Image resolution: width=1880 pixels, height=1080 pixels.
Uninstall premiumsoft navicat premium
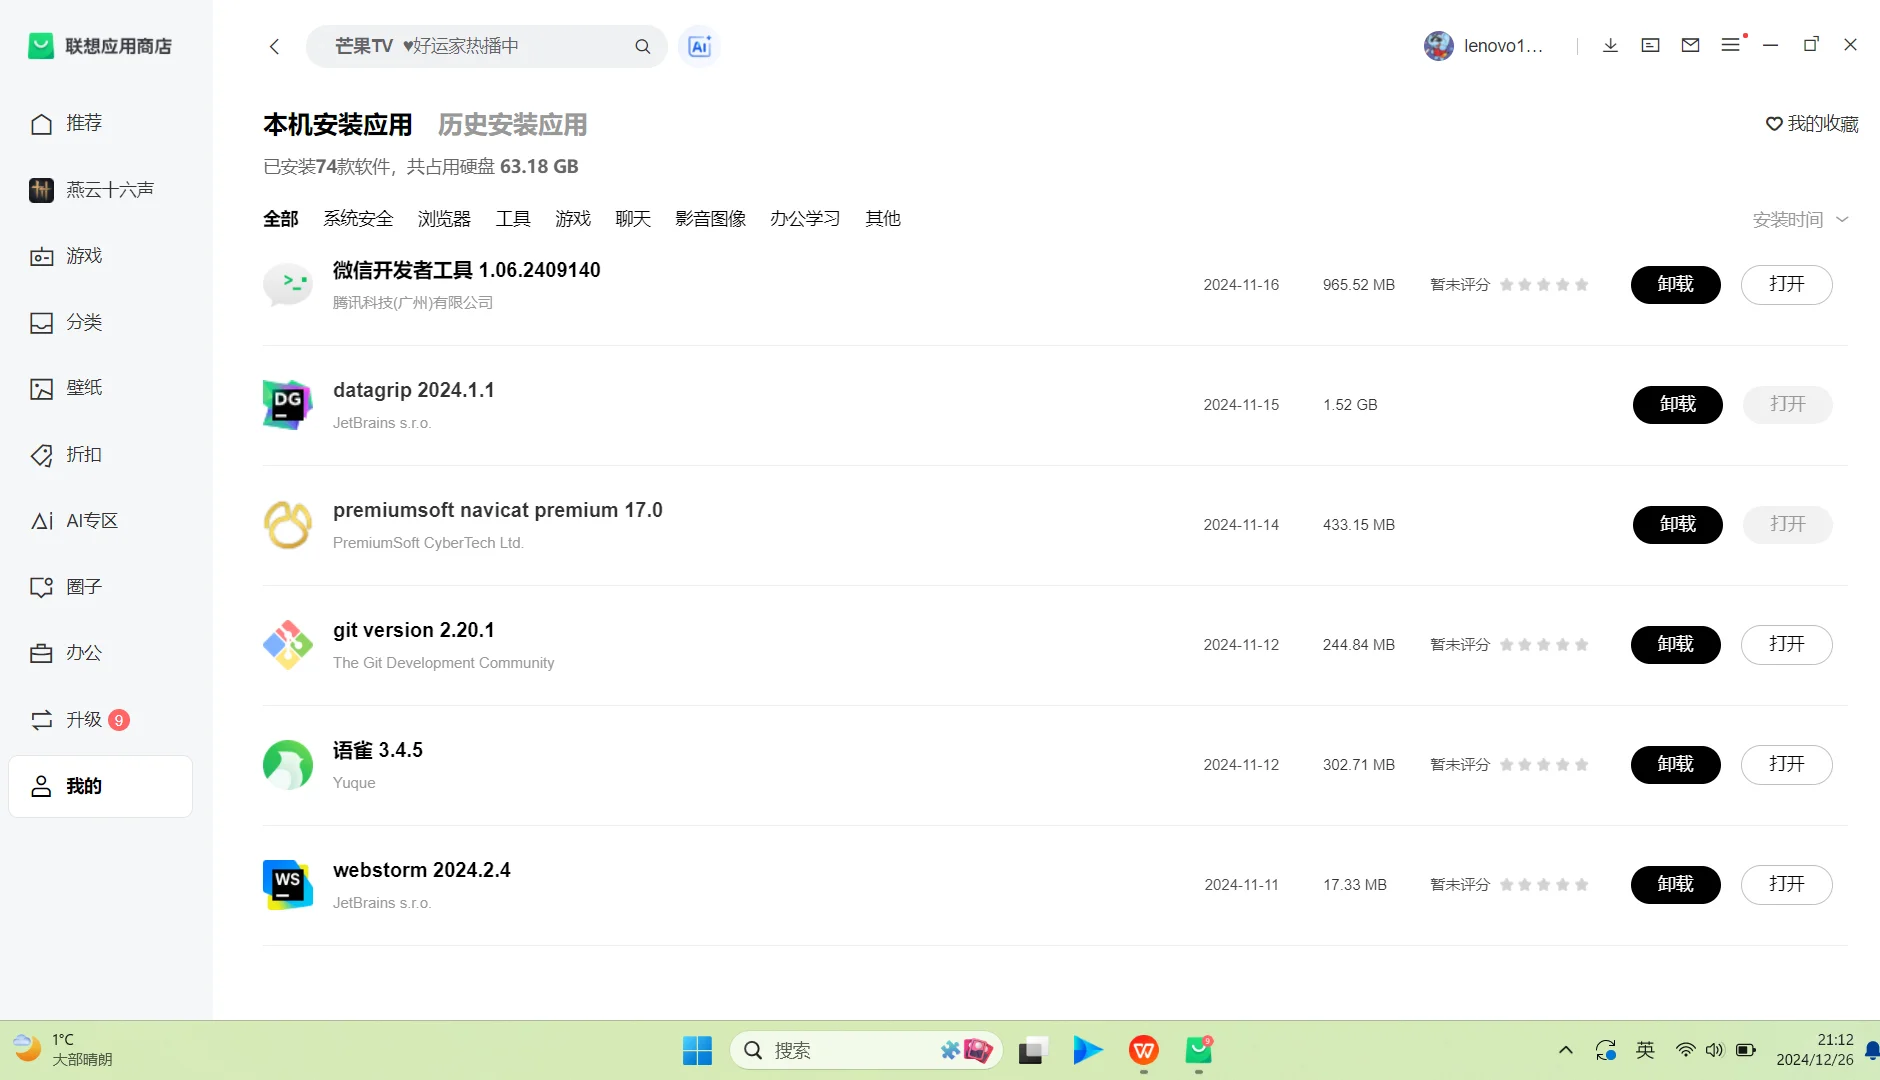click(1678, 525)
